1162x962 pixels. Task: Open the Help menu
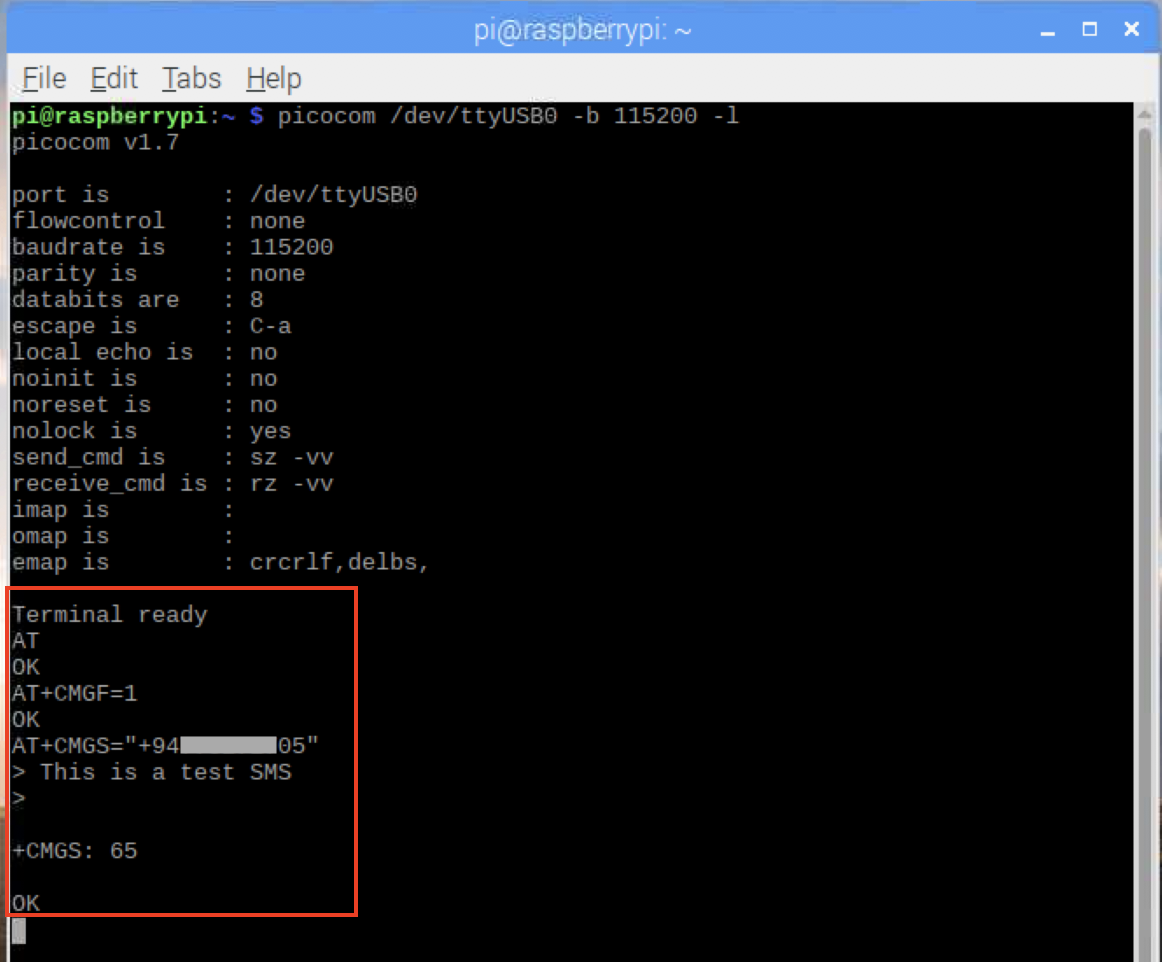coord(273,78)
